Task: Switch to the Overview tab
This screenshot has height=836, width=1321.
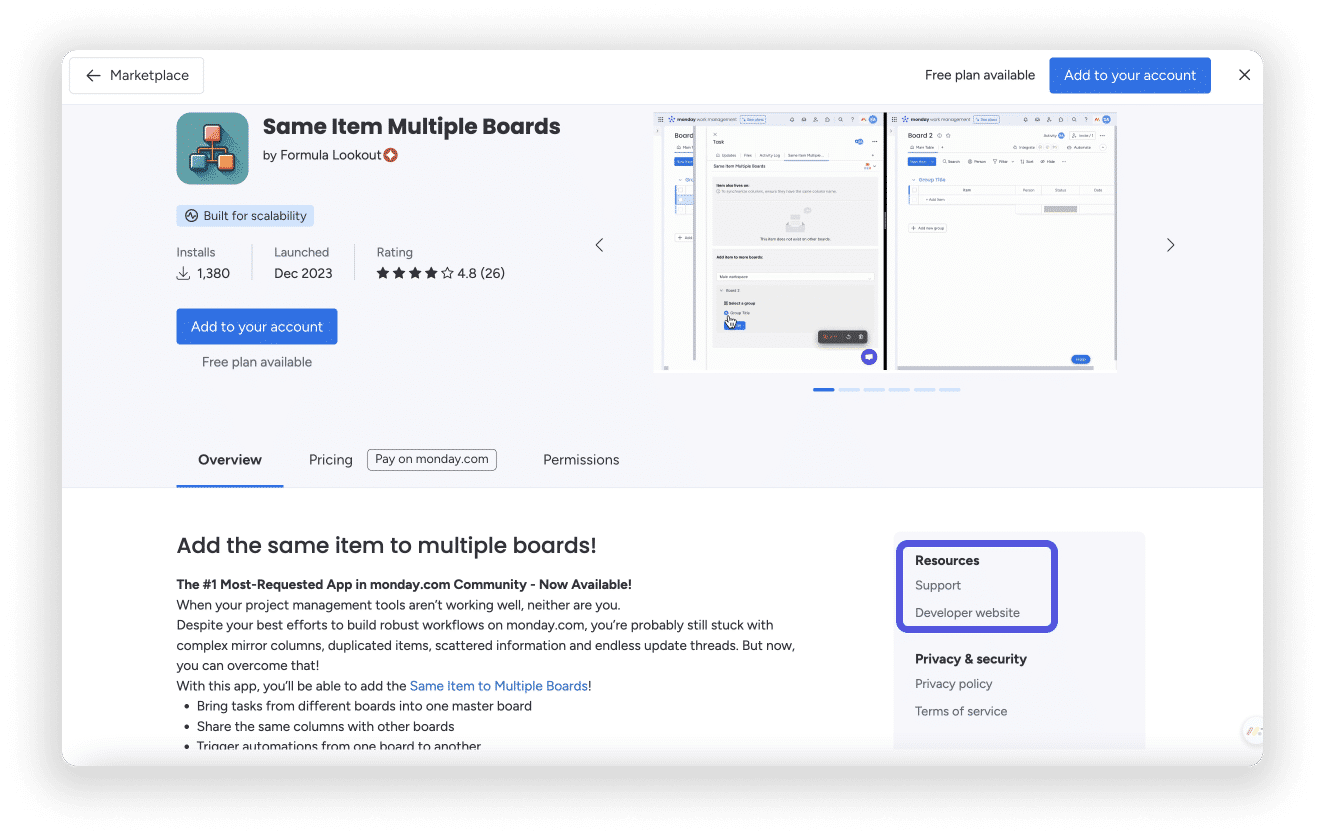Action: click(230, 460)
